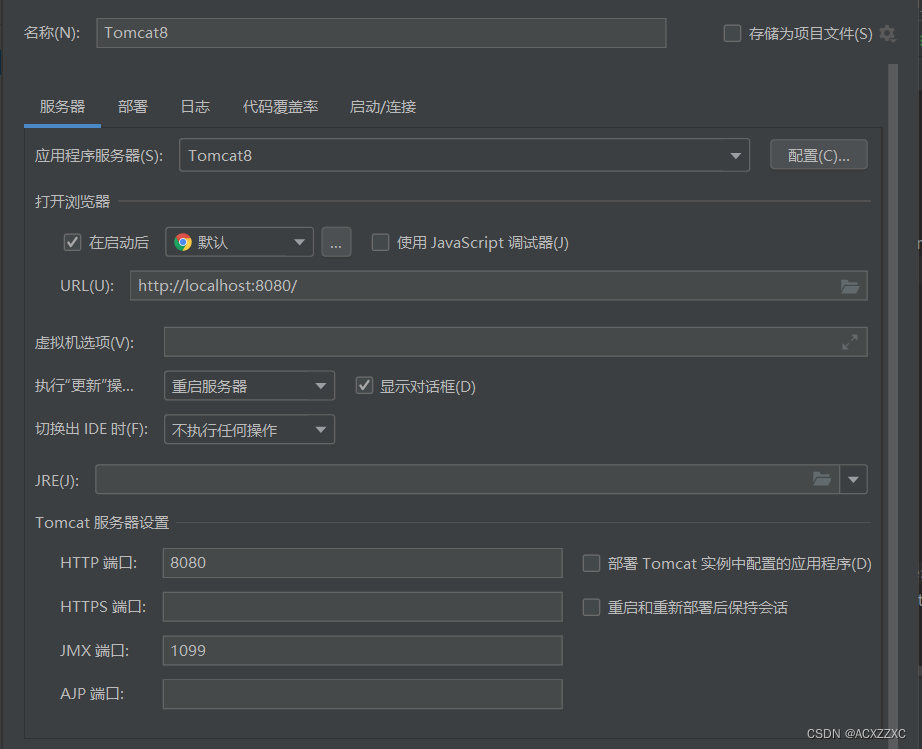Select the 服务器 tab
This screenshot has width=922, height=749.
[62, 106]
